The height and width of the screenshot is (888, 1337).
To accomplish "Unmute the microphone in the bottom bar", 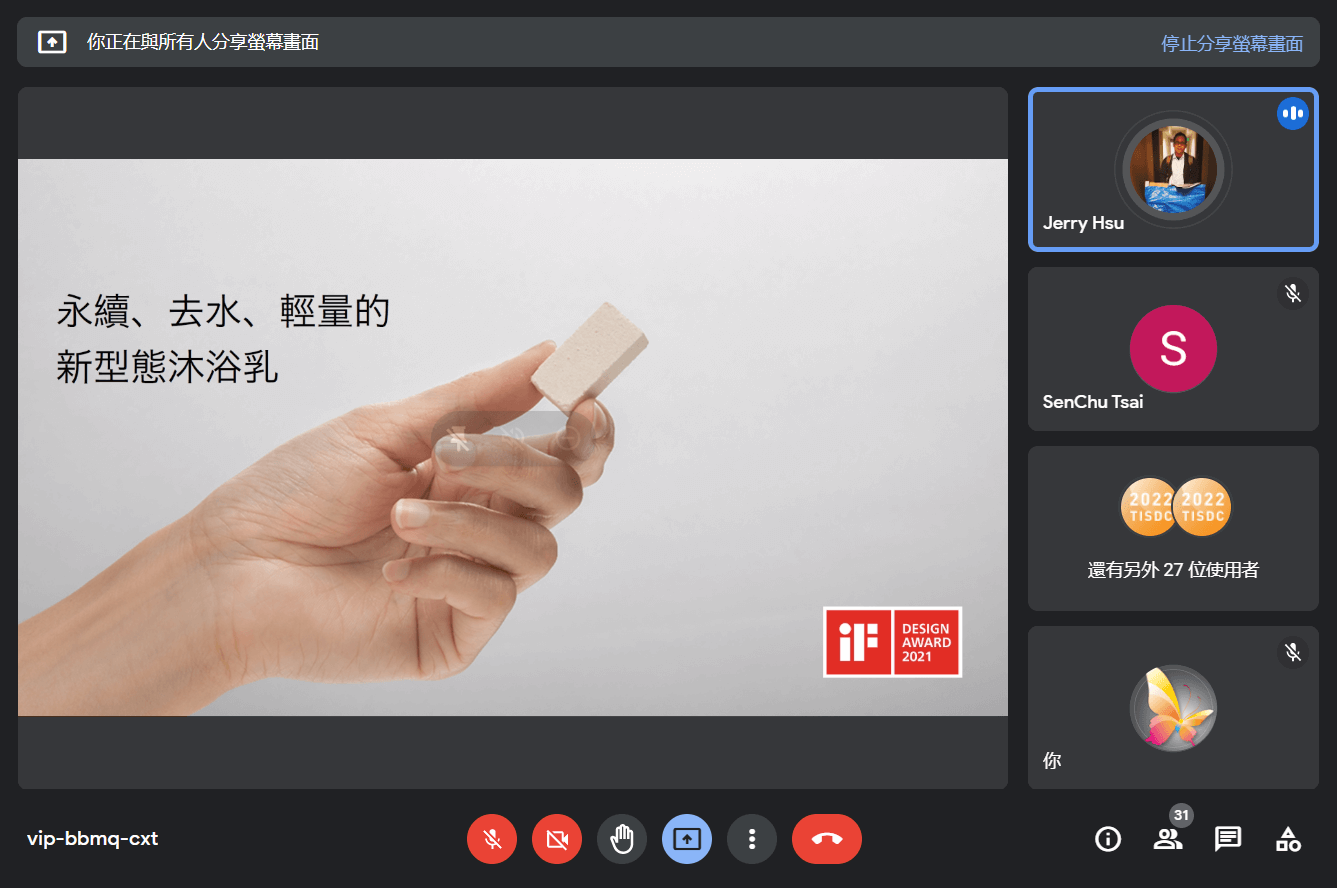I will pyautogui.click(x=492, y=839).
